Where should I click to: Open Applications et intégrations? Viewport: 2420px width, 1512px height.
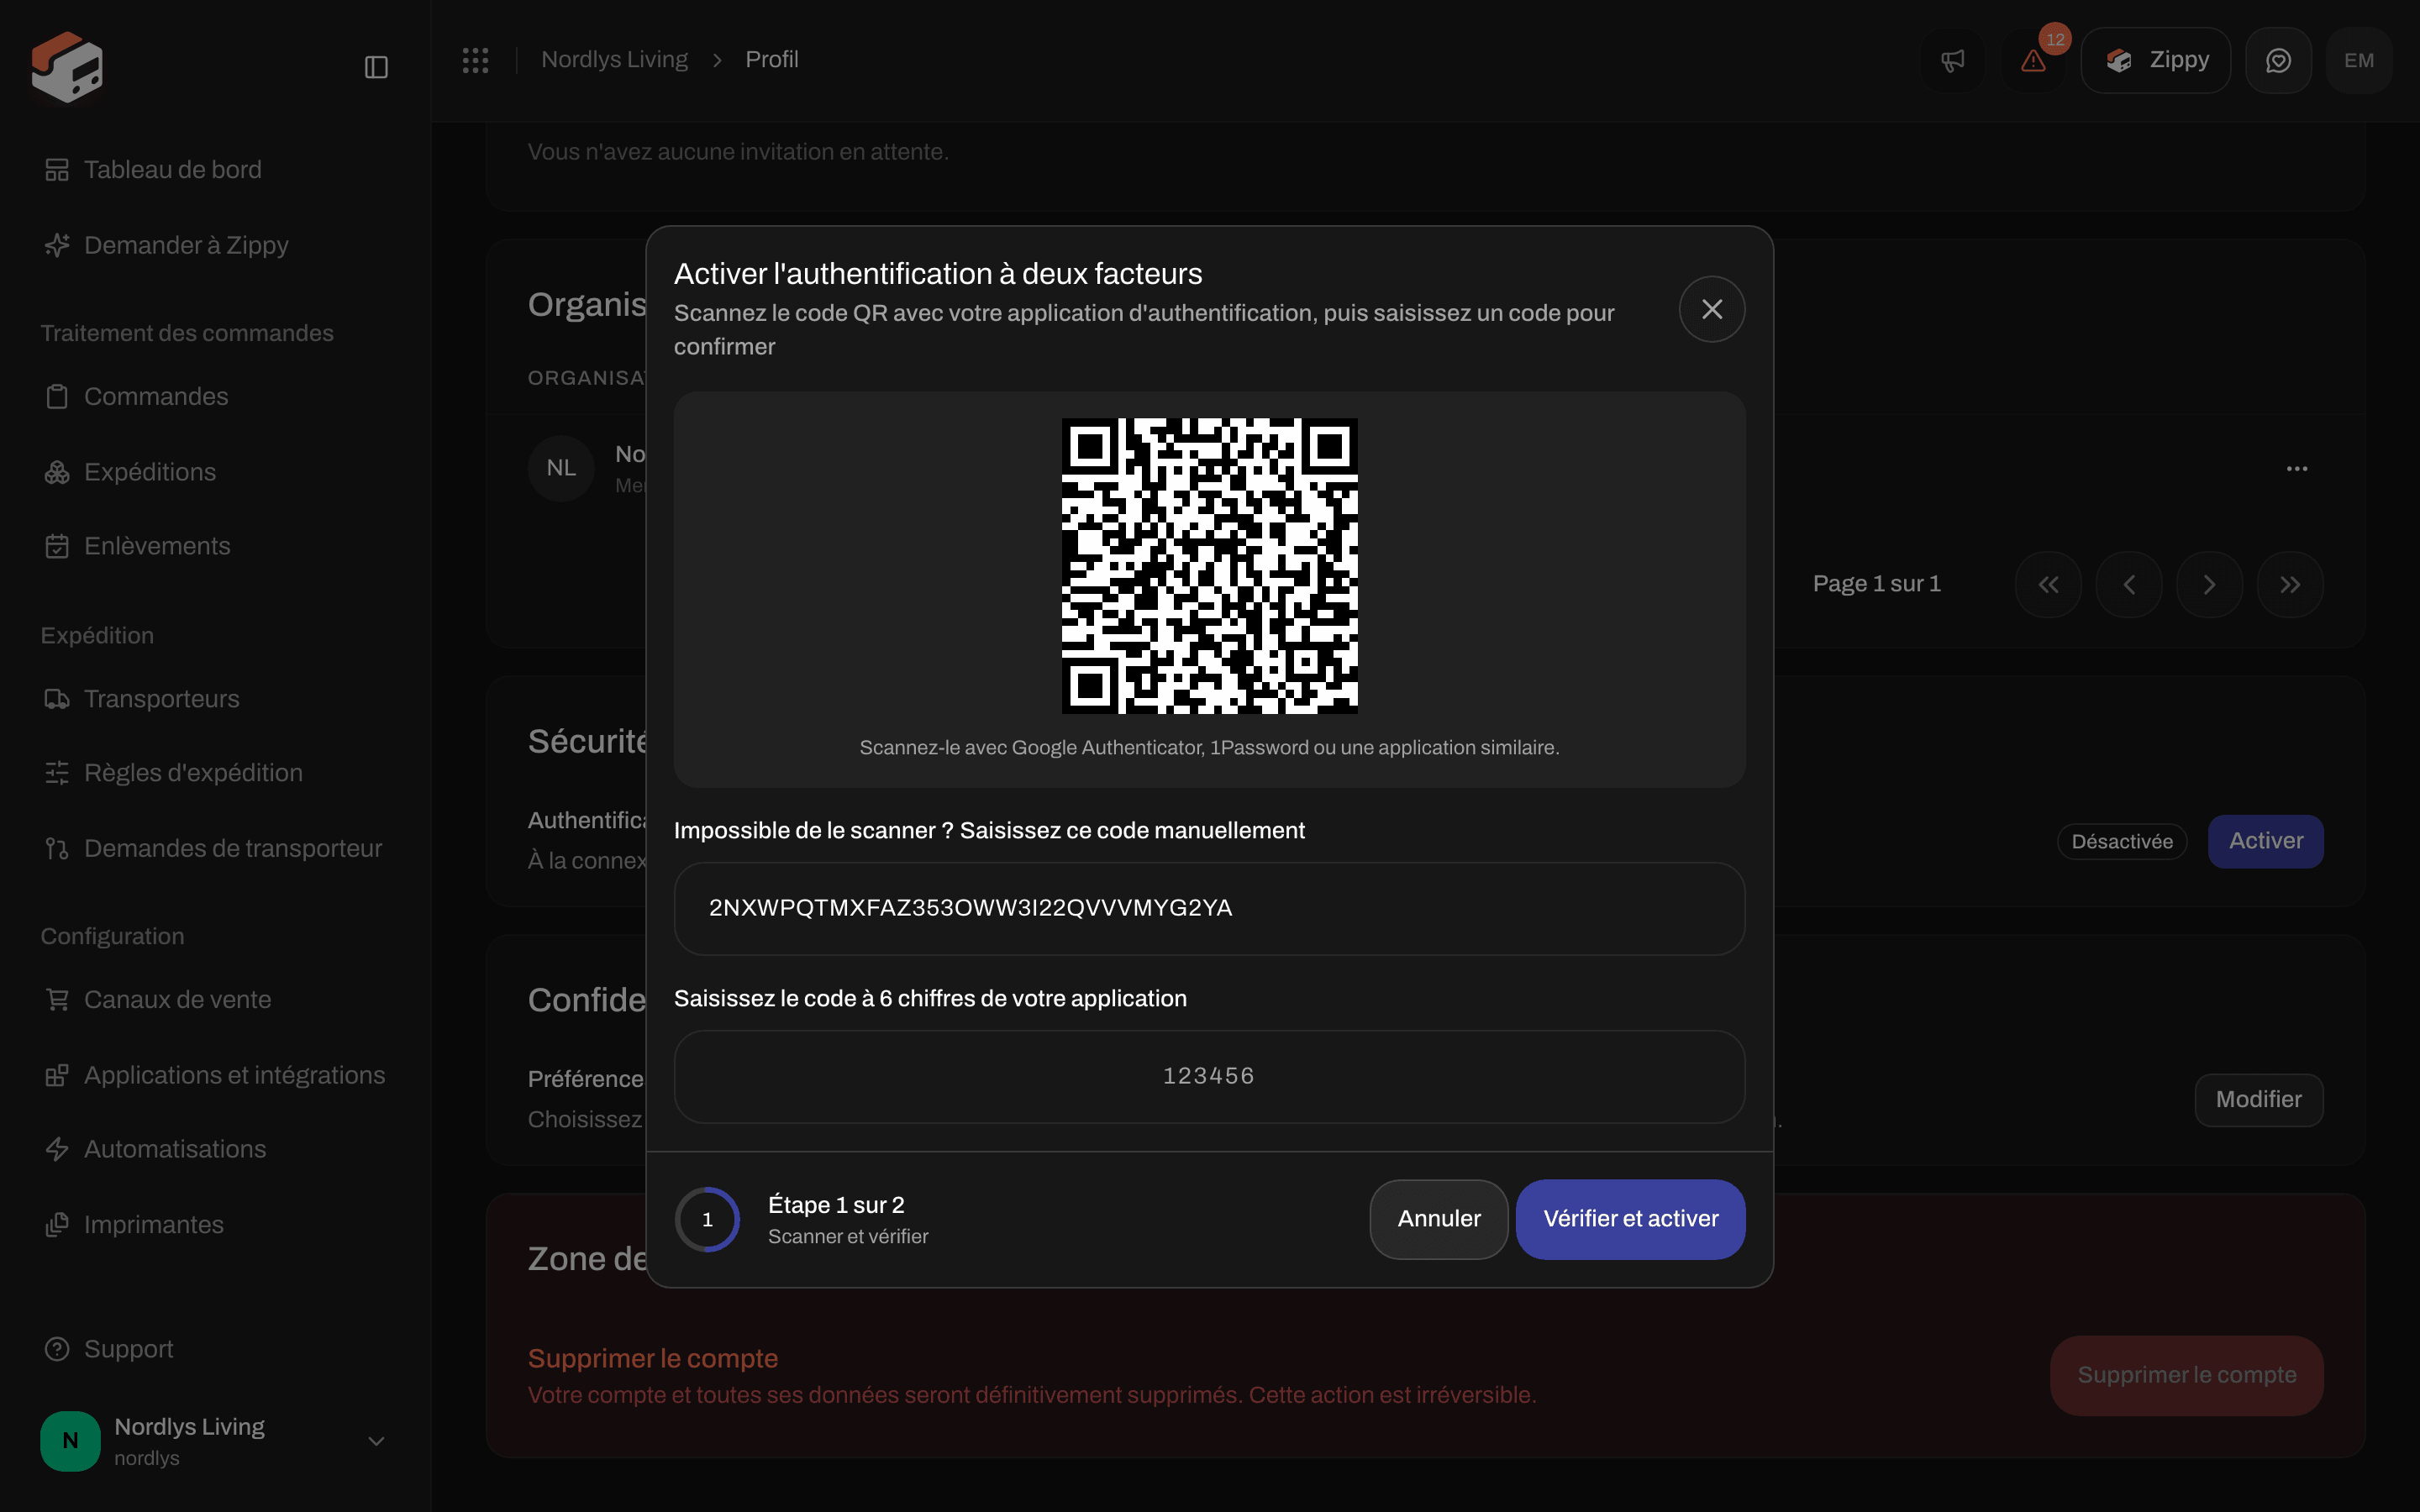(x=215, y=1075)
